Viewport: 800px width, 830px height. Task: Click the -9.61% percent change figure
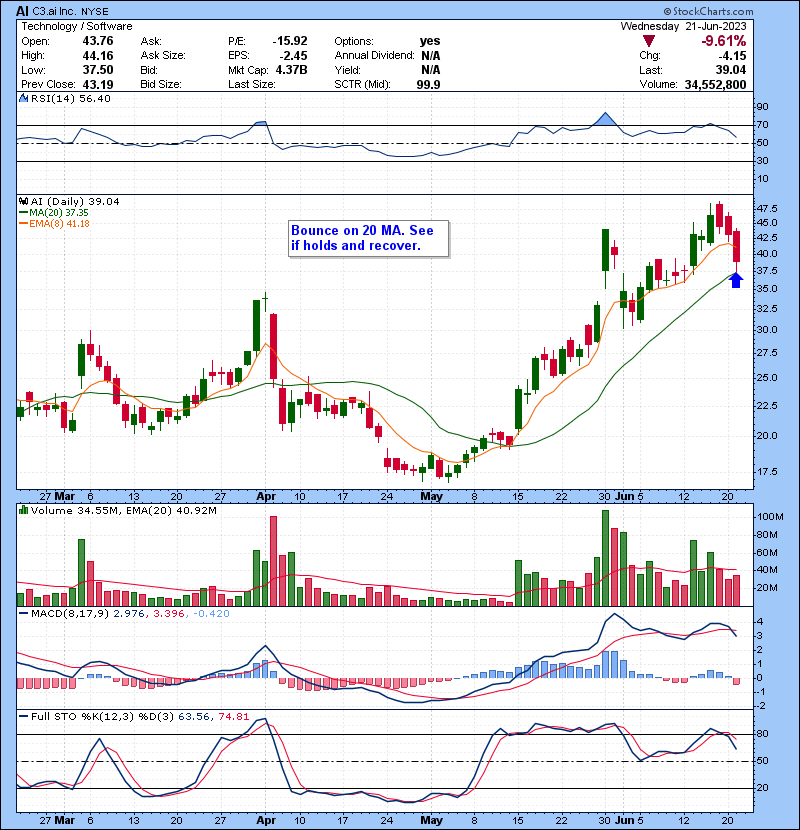[723, 41]
